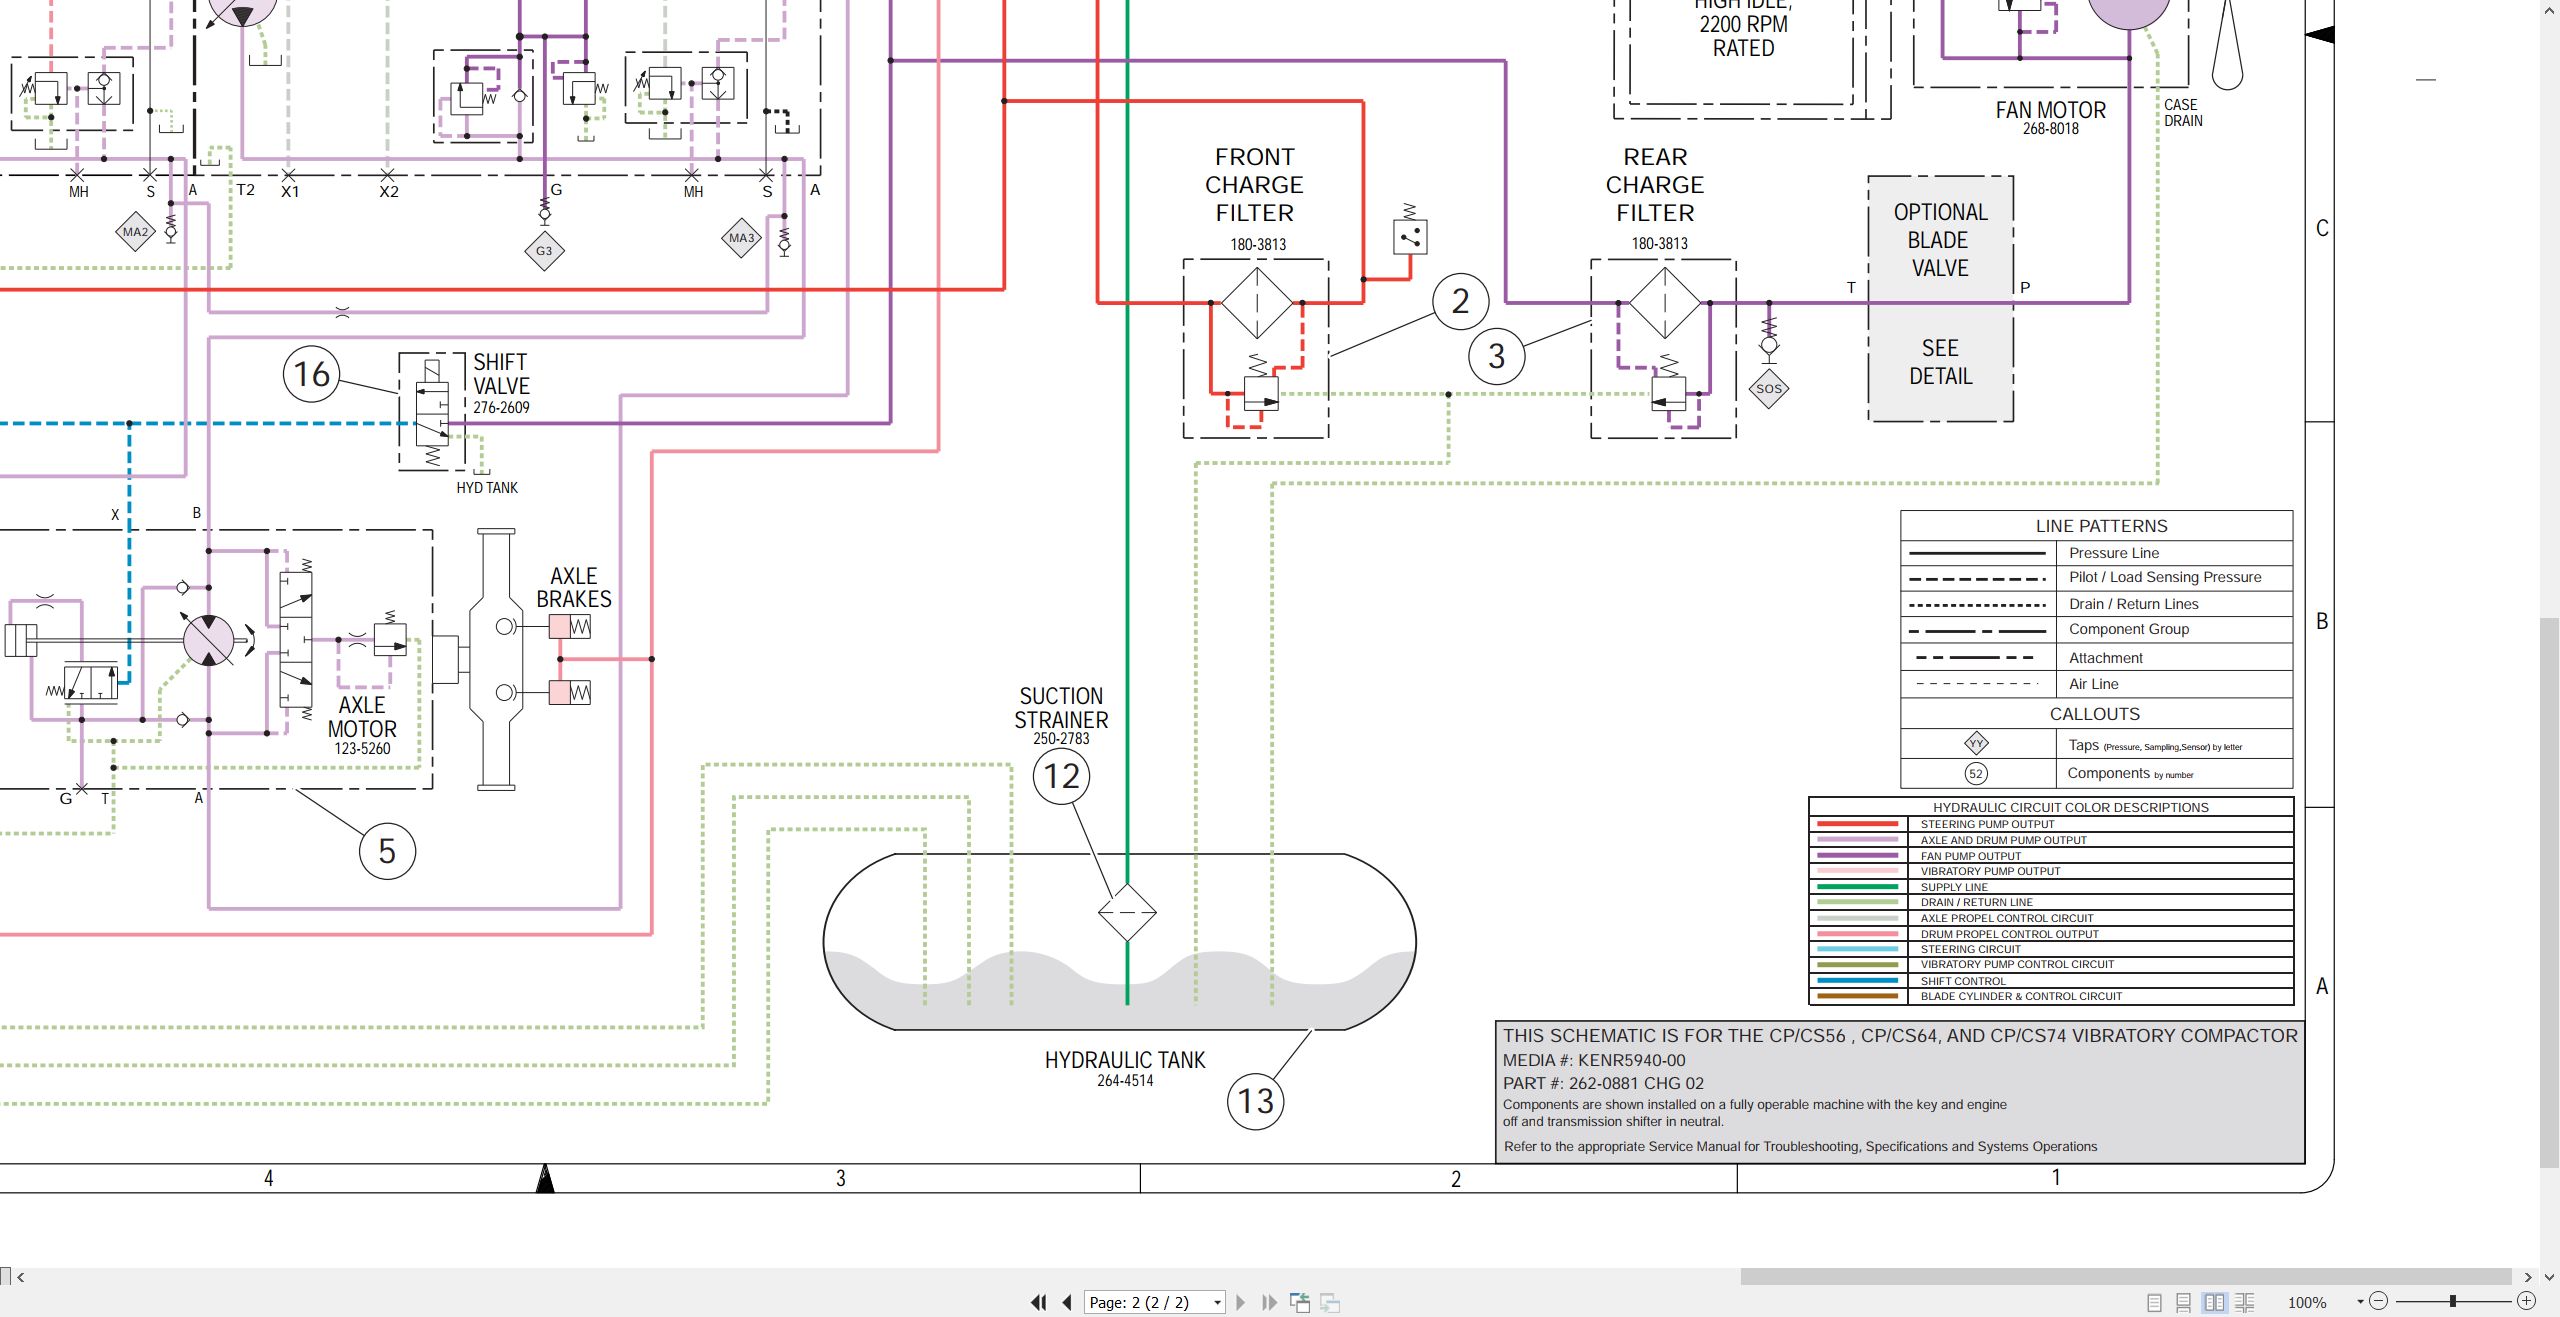Screen dimensions: 2560x1317
Task: Go to the previous page
Action: coord(1067,1302)
